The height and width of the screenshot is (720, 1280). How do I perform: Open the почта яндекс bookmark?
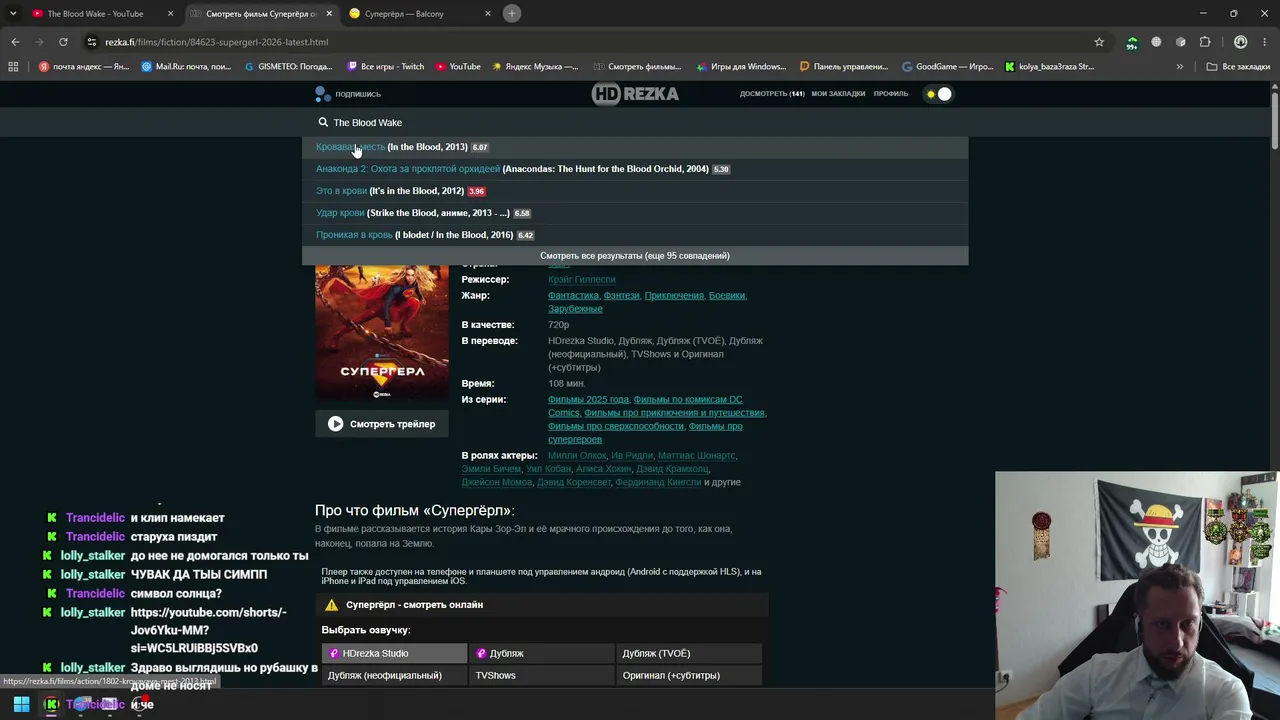click(84, 67)
